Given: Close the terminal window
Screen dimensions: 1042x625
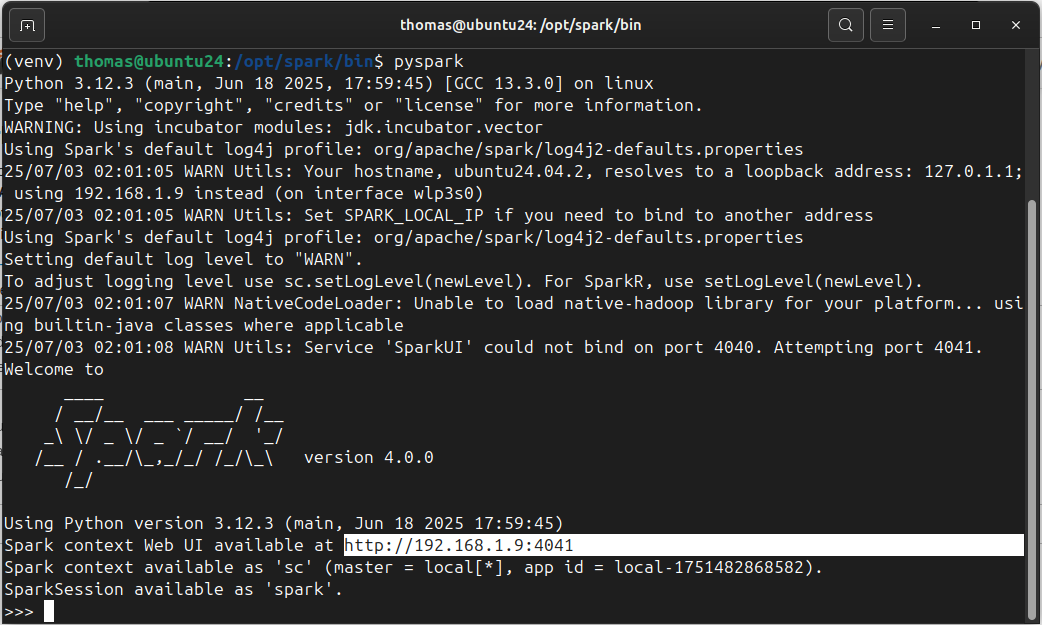Looking at the screenshot, I should [x=1015, y=25].
